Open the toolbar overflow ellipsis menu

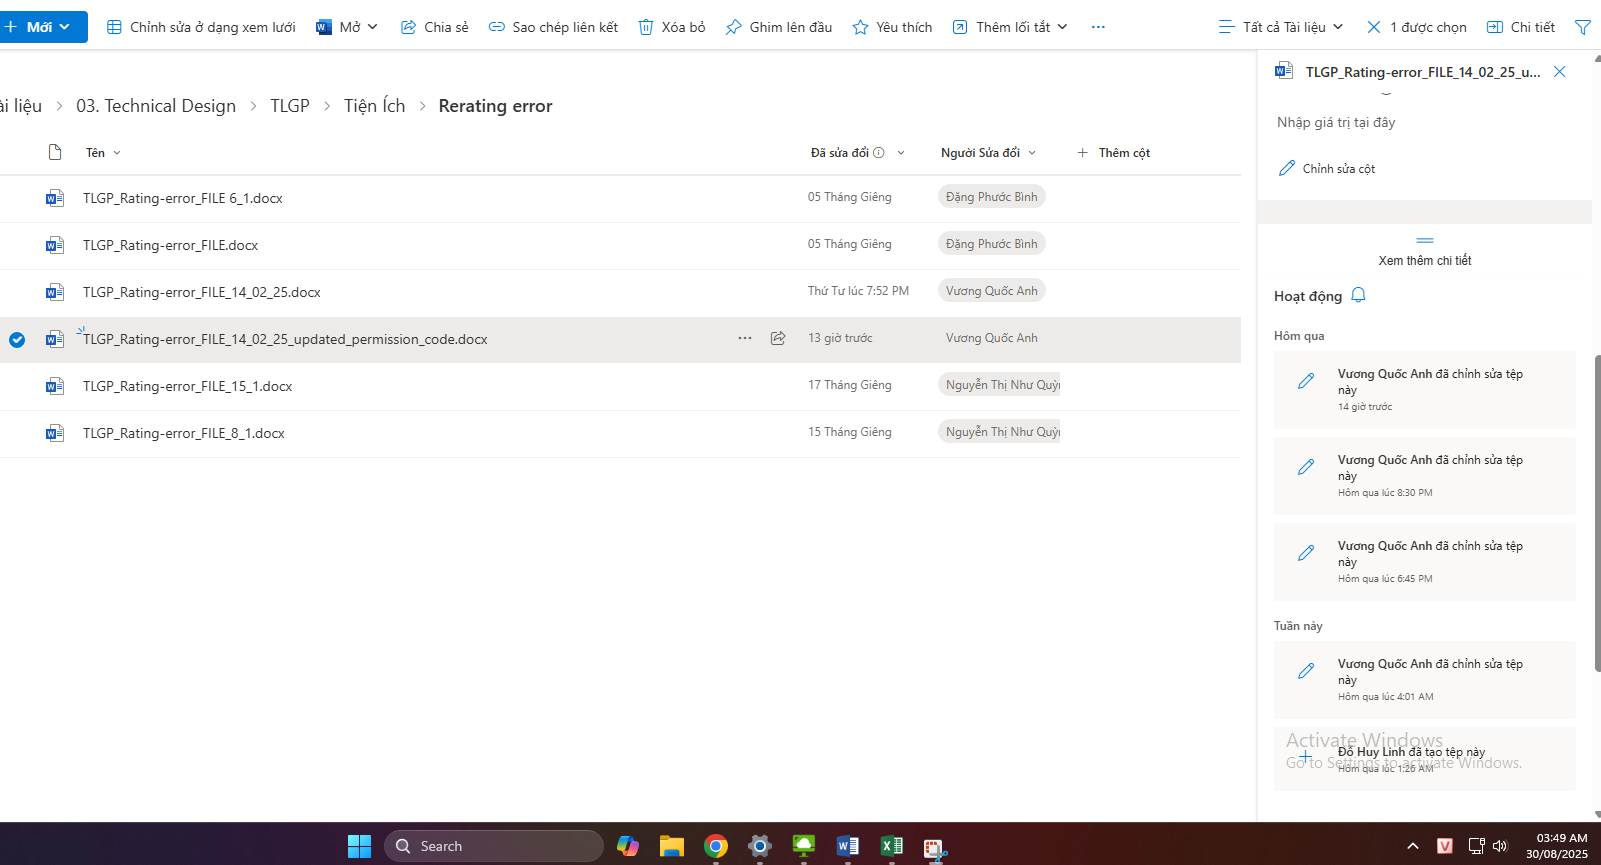(1098, 27)
